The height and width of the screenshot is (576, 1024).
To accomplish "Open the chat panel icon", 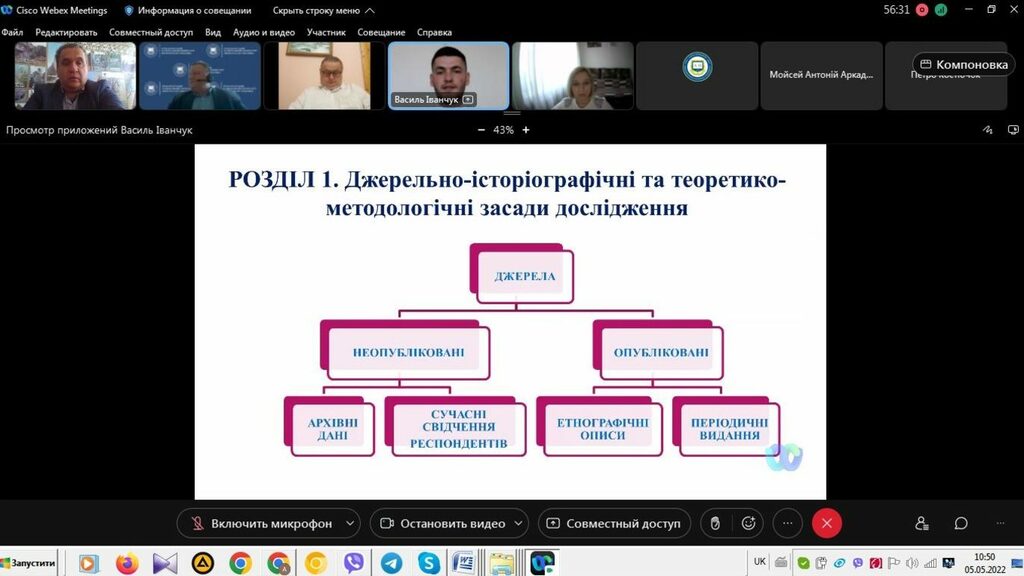I will pyautogui.click(x=961, y=523).
